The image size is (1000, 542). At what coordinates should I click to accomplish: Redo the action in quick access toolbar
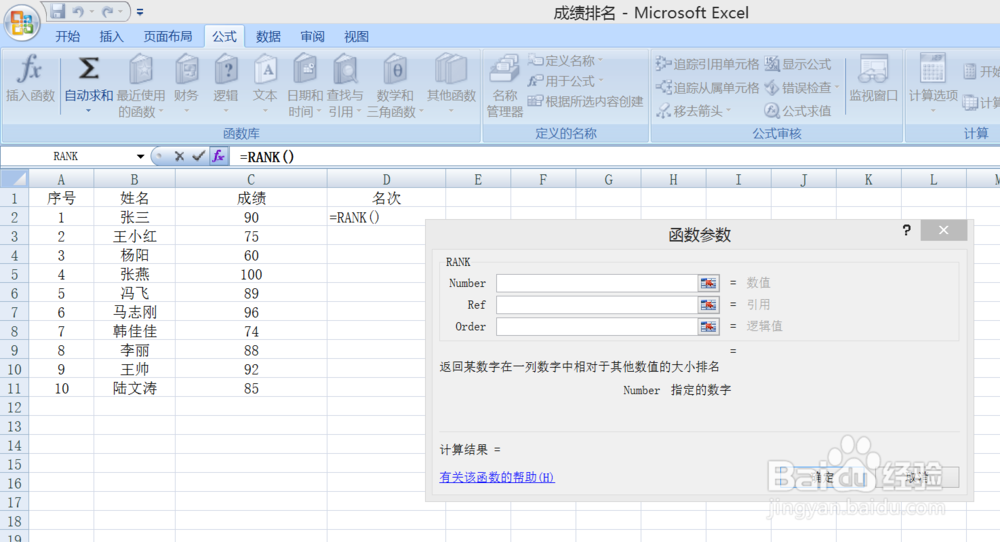point(108,11)
